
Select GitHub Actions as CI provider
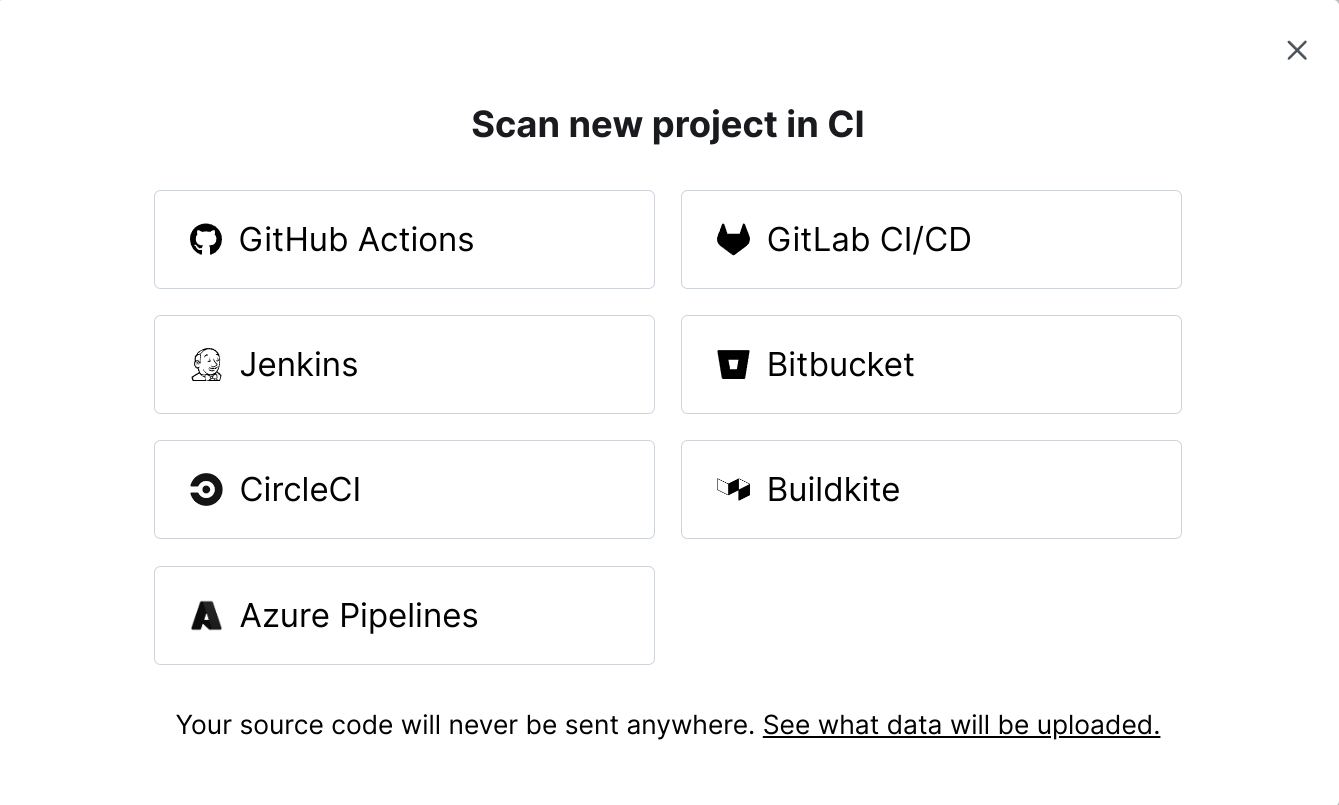click(404, 239)
